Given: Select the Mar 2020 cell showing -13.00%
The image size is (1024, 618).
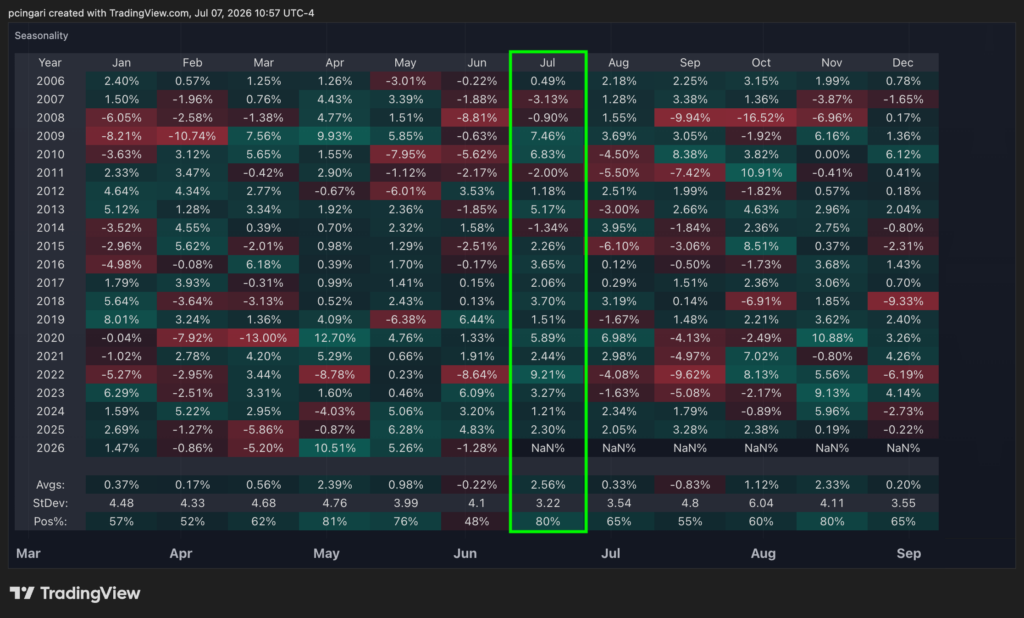Looking at the screenshot, I should coord(263,338).
